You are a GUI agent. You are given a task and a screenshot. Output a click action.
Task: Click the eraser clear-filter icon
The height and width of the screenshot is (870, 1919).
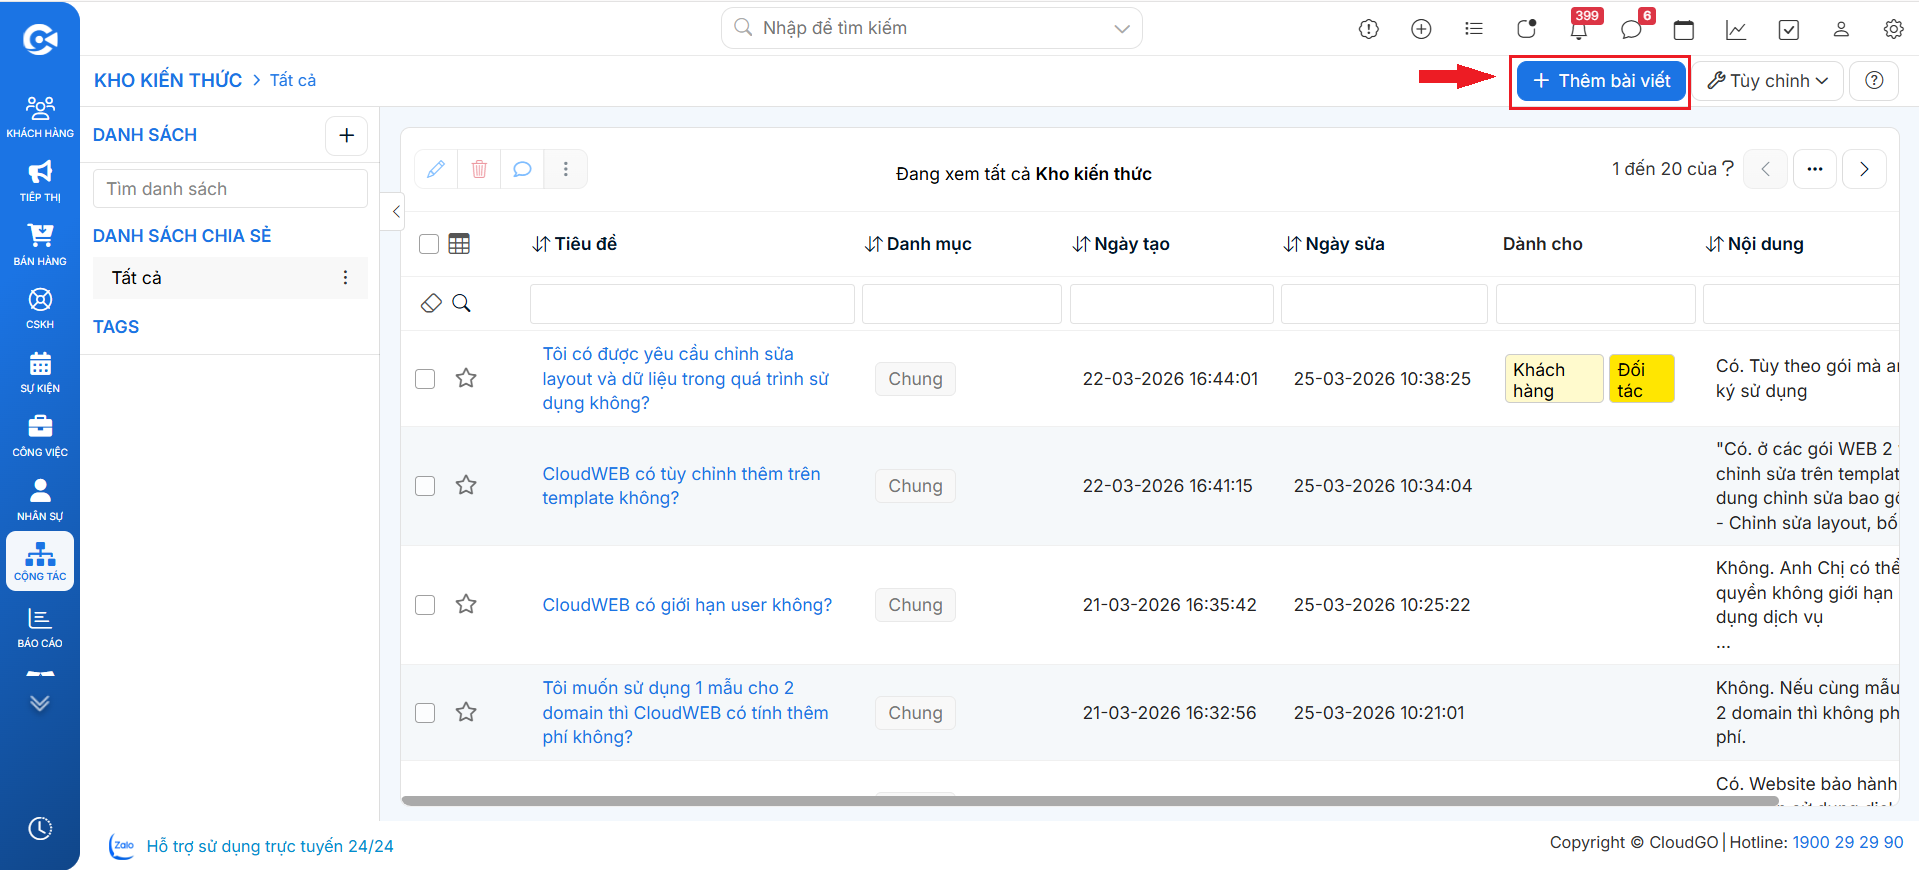431,303
